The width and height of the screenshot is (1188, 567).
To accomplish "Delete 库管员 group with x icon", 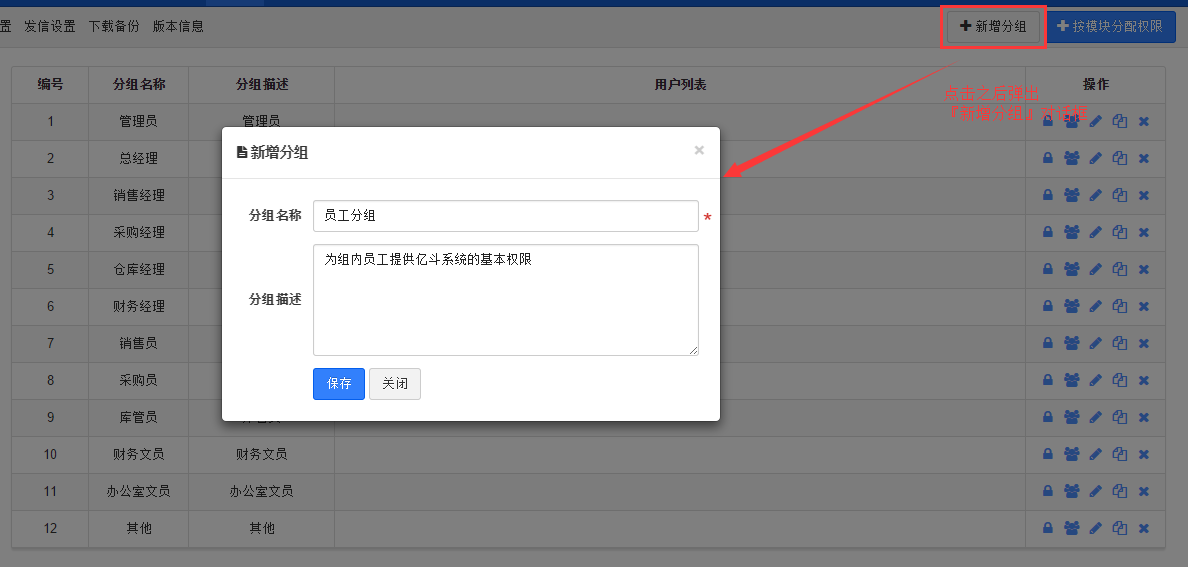I will [1144, 417].
